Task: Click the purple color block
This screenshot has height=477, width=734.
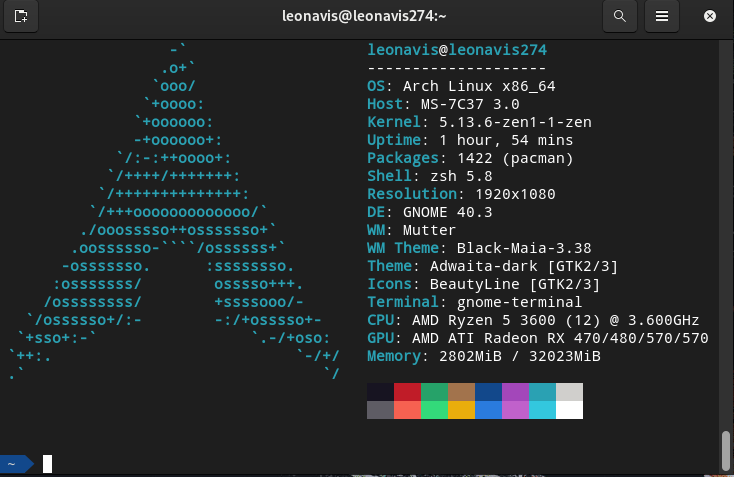Action: pos(515,392)
